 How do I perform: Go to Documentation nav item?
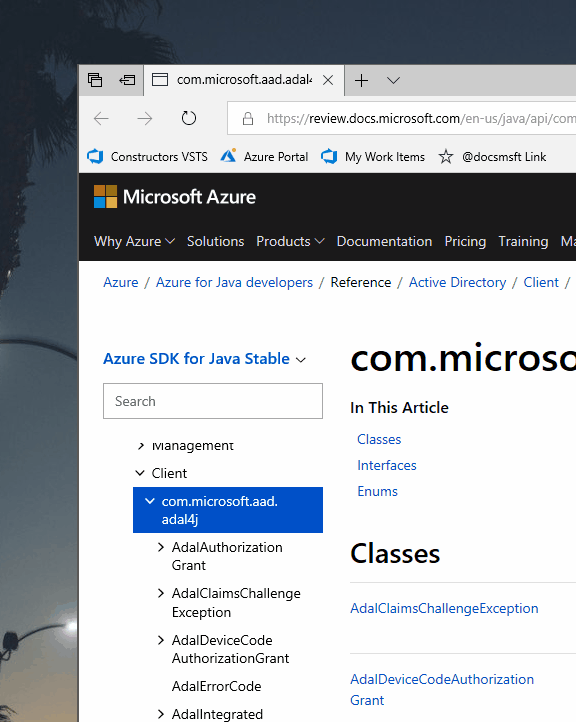(x=384, y=241)
